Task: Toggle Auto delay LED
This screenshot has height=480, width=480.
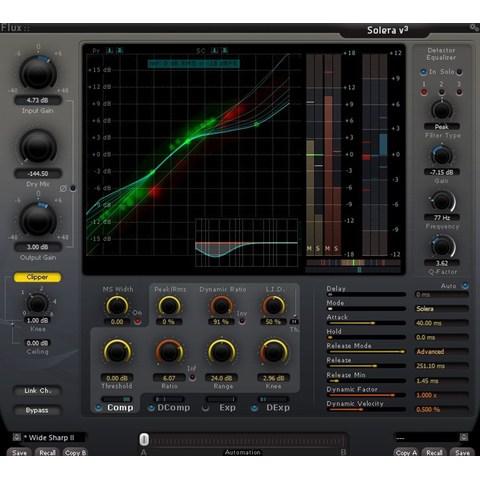Action: (465, 286)
